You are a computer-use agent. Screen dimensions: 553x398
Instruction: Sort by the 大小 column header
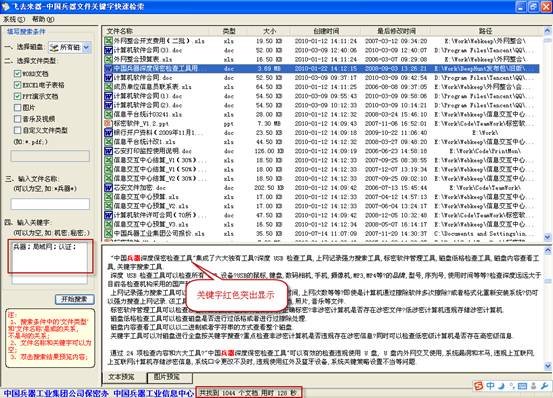[x=270, y=31]
